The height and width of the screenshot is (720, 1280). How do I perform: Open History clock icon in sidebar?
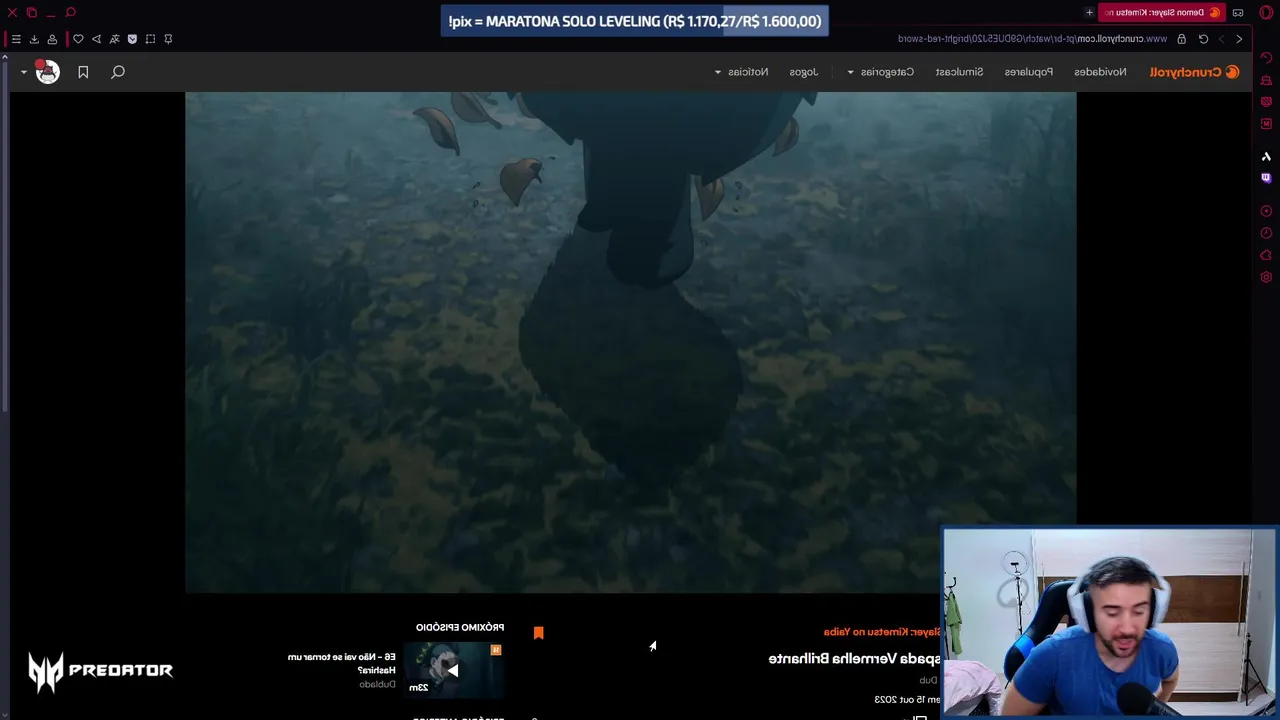coord(1266,233)
